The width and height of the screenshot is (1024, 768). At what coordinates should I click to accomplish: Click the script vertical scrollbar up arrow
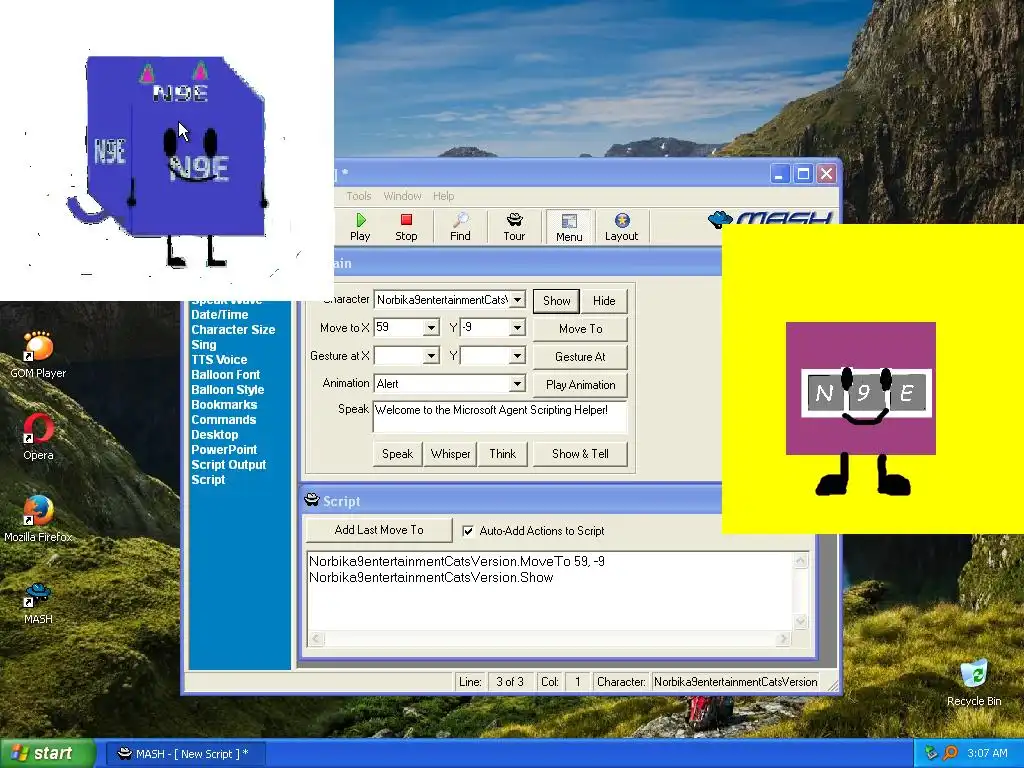click(801, 560)
